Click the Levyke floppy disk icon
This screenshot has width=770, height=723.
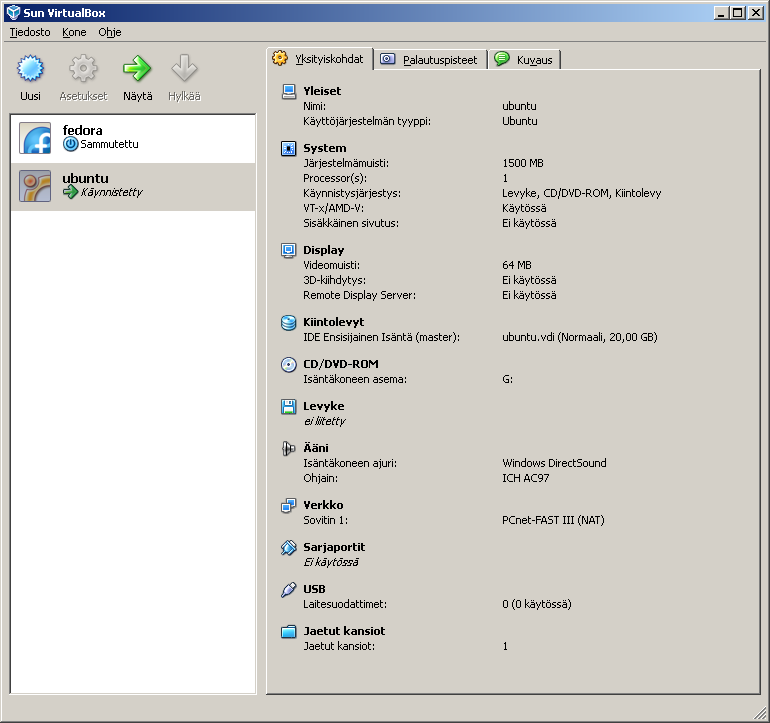click(x=289, y=406)
